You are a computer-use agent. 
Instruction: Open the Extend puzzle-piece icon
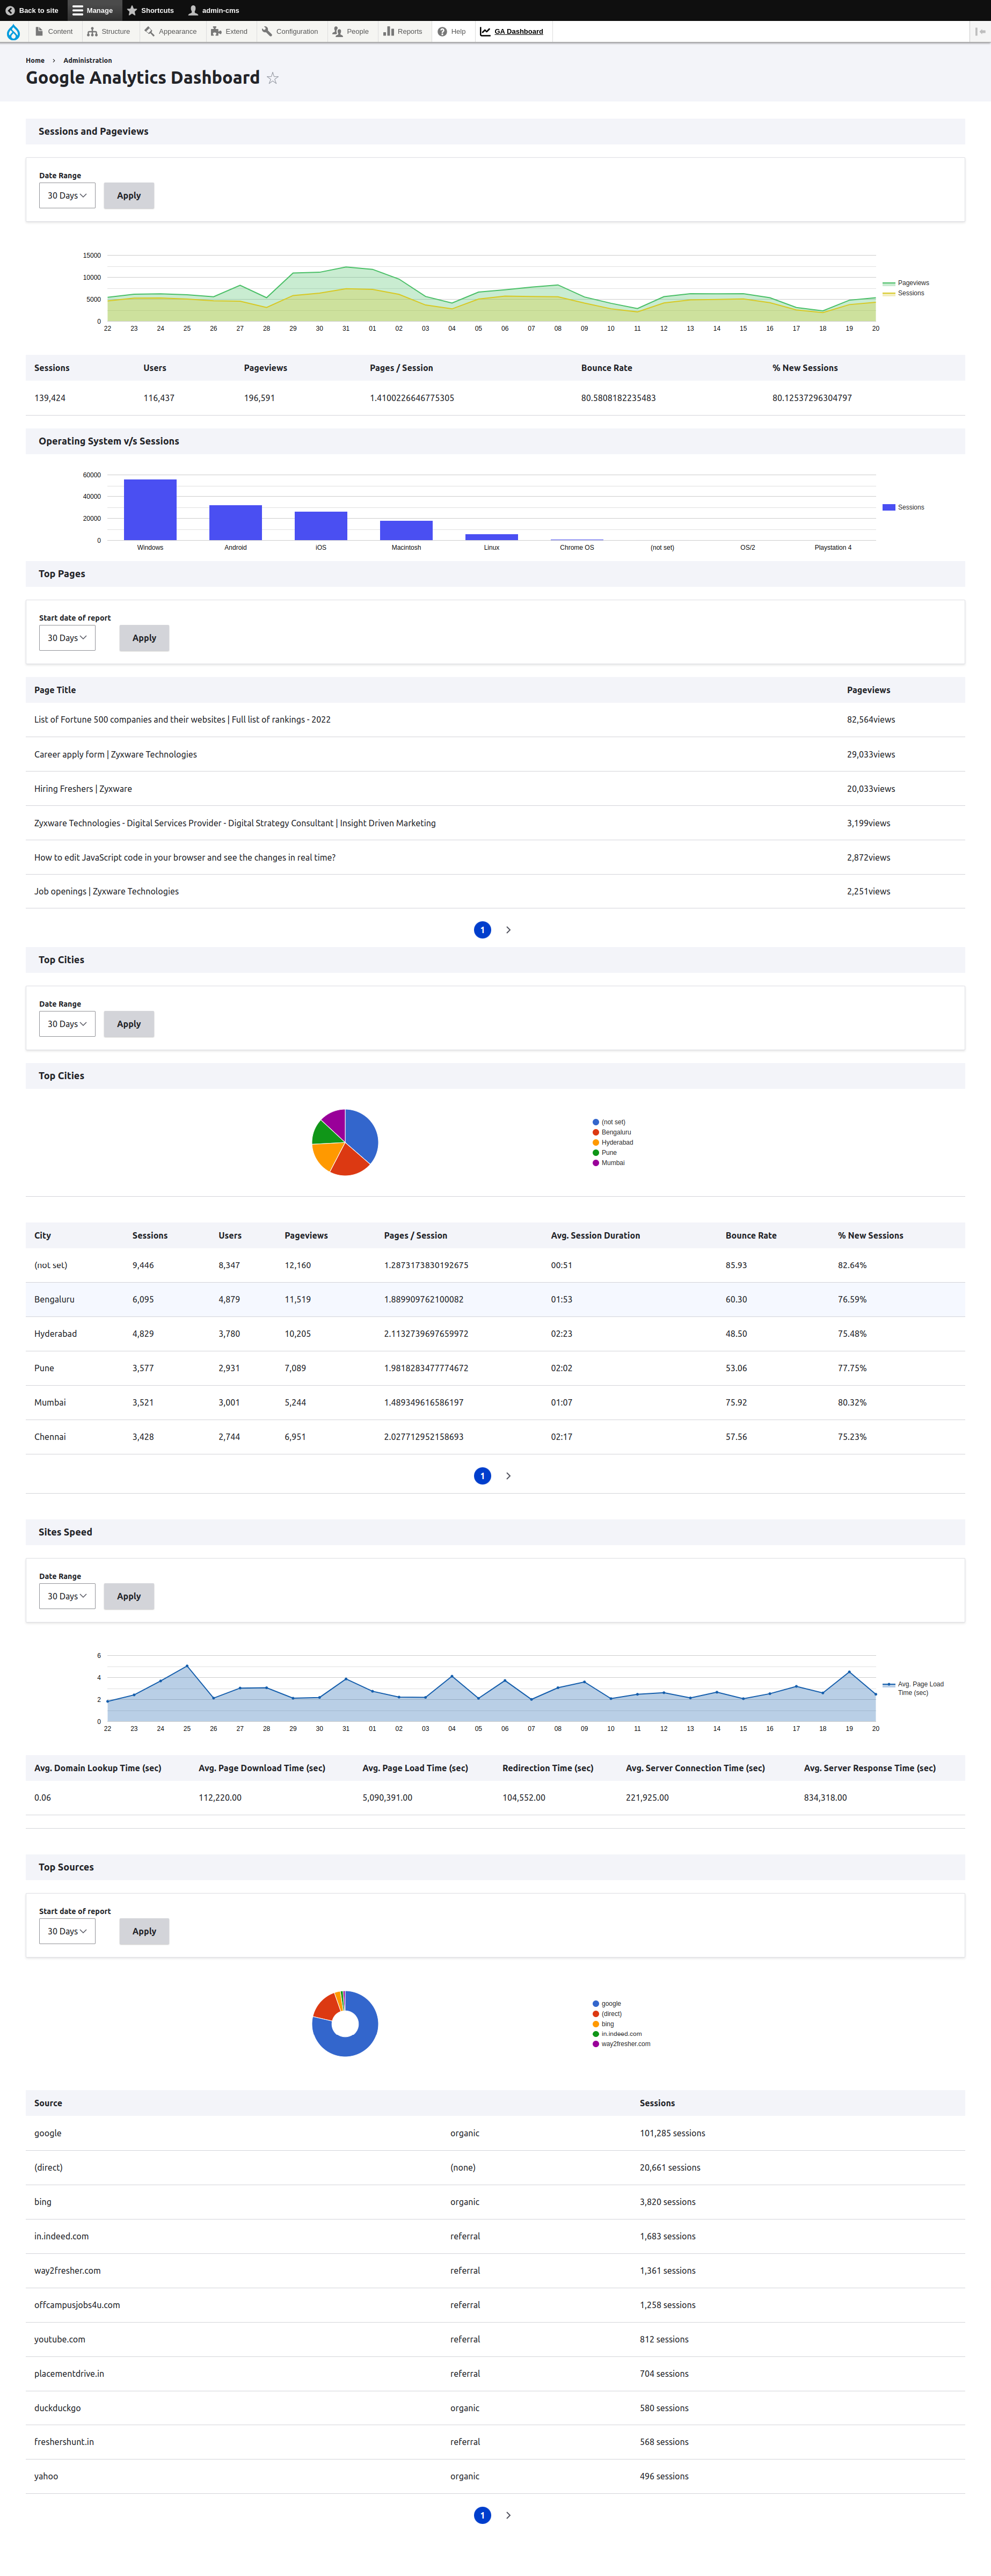click(215, 31)
